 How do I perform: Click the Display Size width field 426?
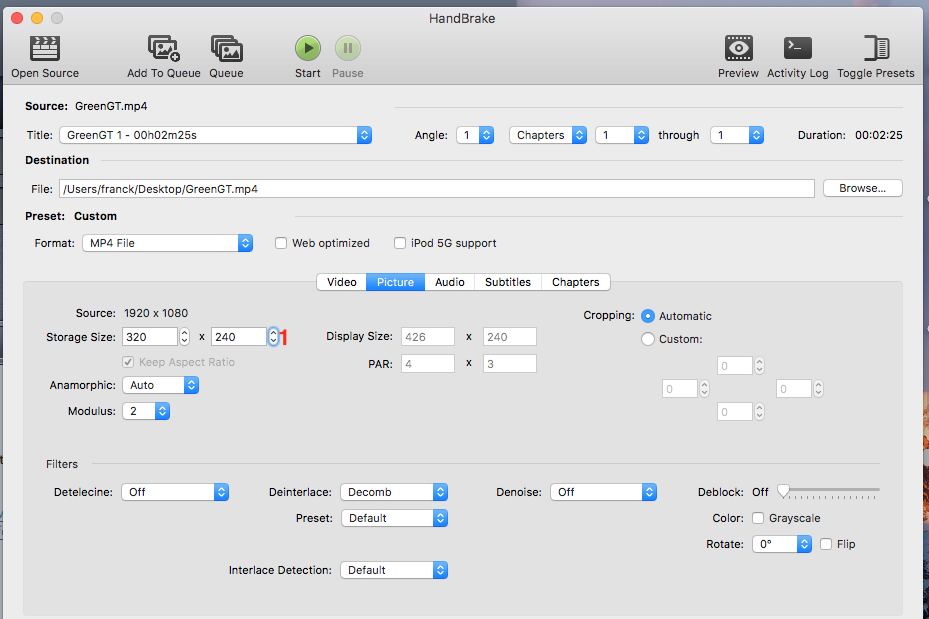428,337
